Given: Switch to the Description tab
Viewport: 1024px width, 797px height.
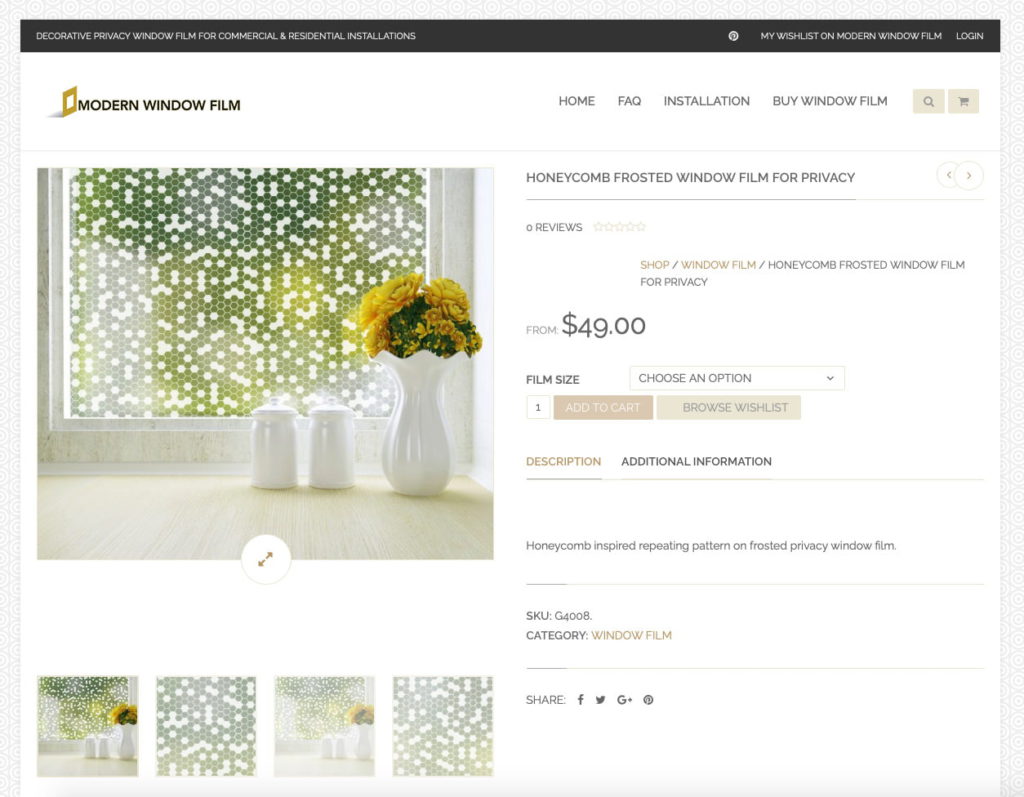Looking at the screenshot, I should point(564,462).
